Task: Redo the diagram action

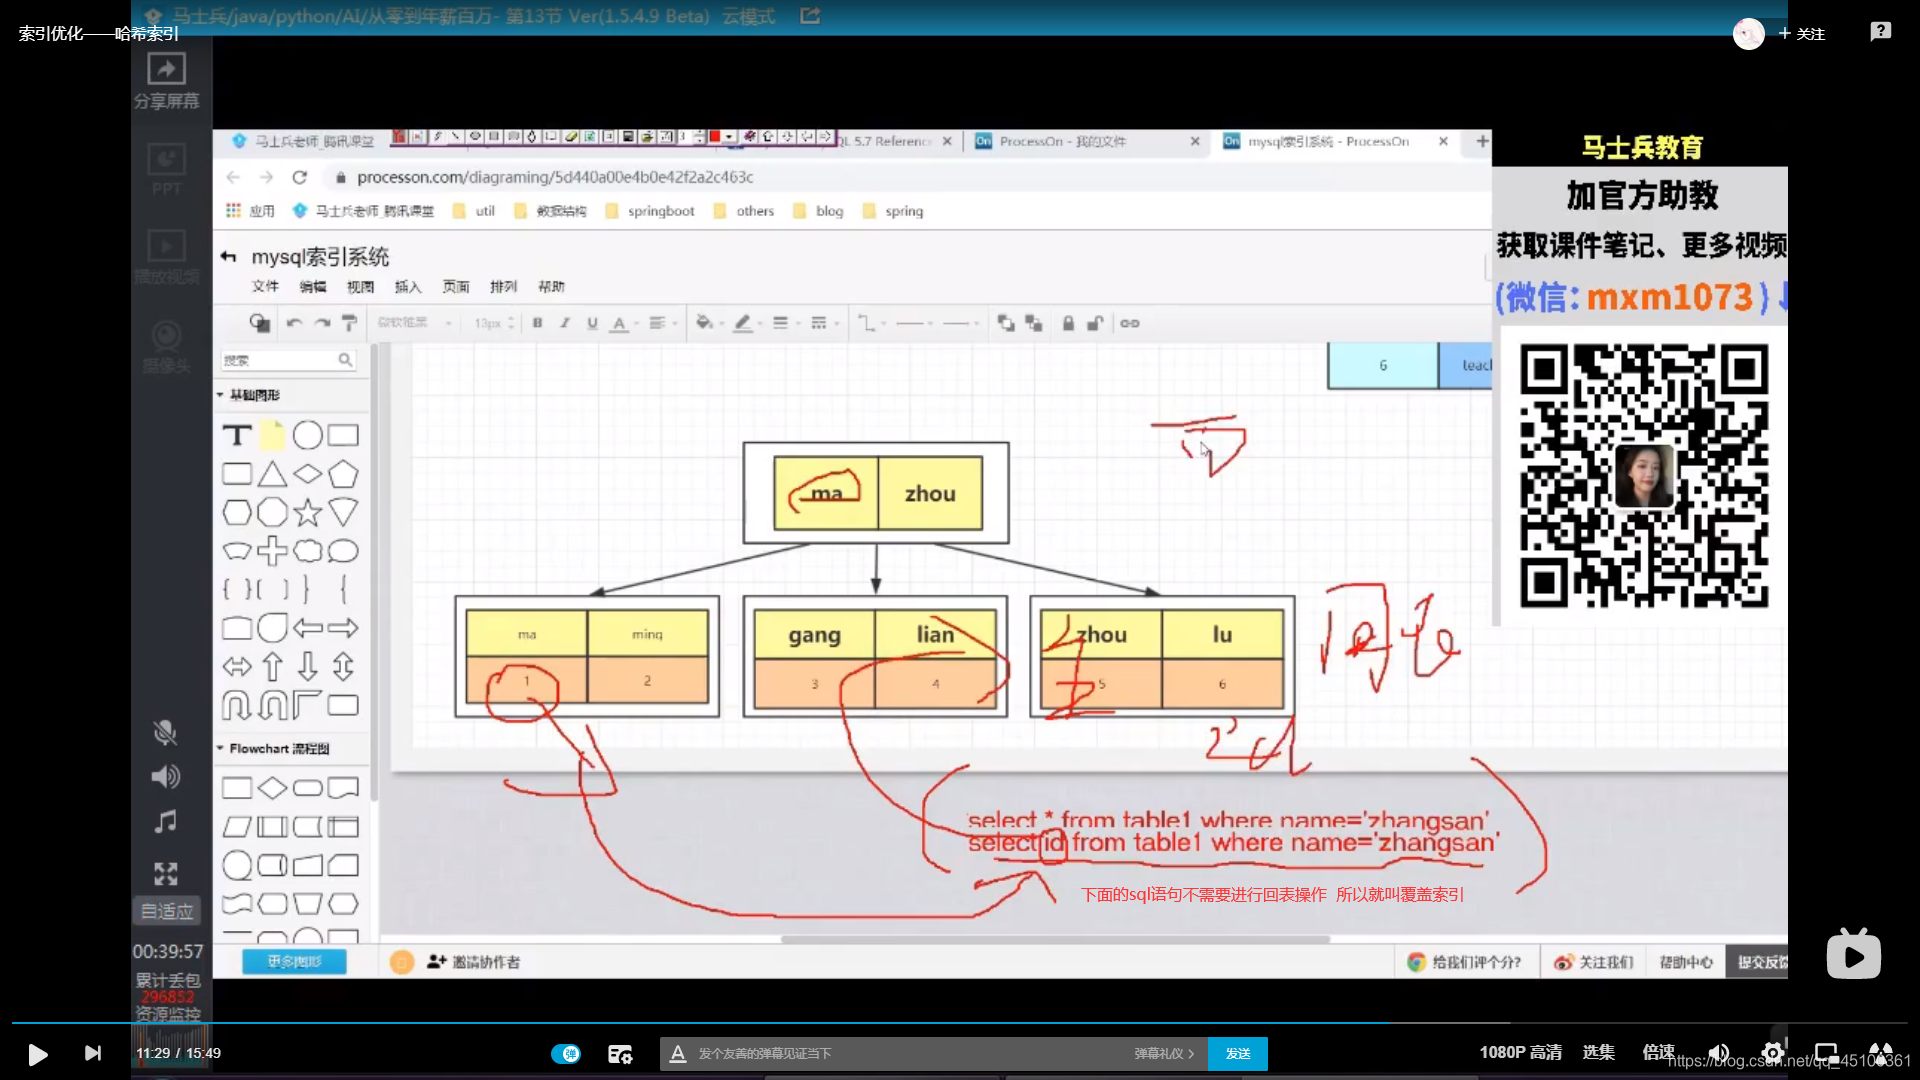Action: tap(322, 323)
